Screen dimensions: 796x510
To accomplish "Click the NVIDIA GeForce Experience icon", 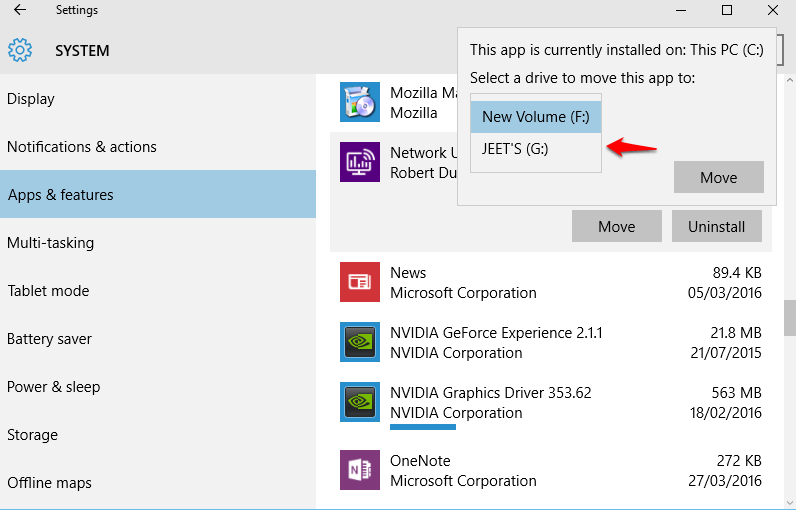I will [360, 342].
